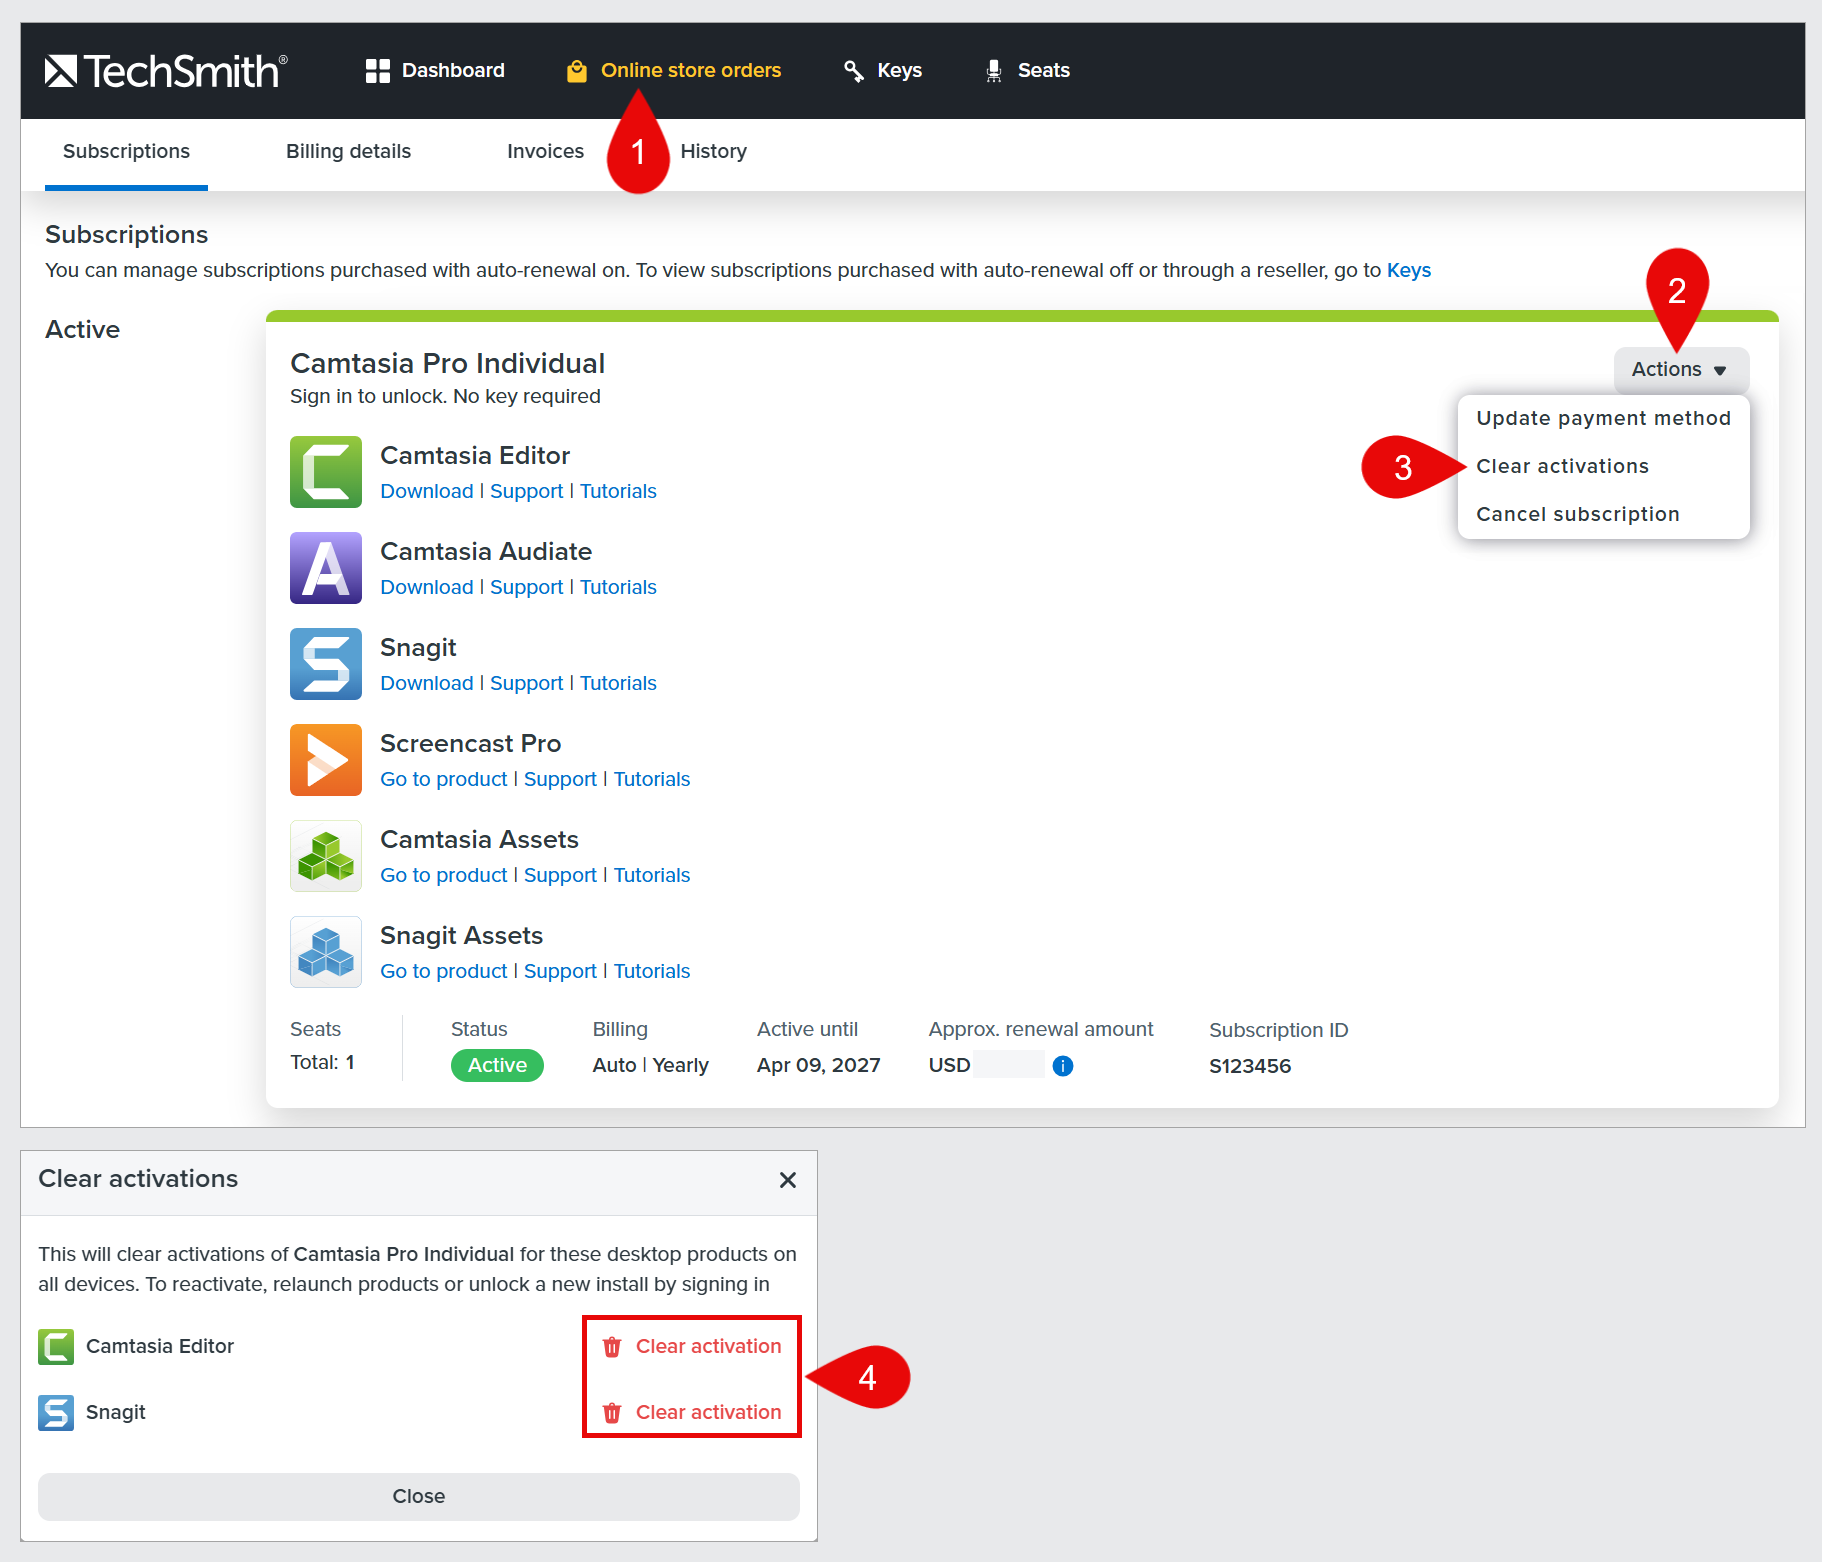Select Update payment method from Actions menu
1822x1562 pixels.
pos(1603,418)
